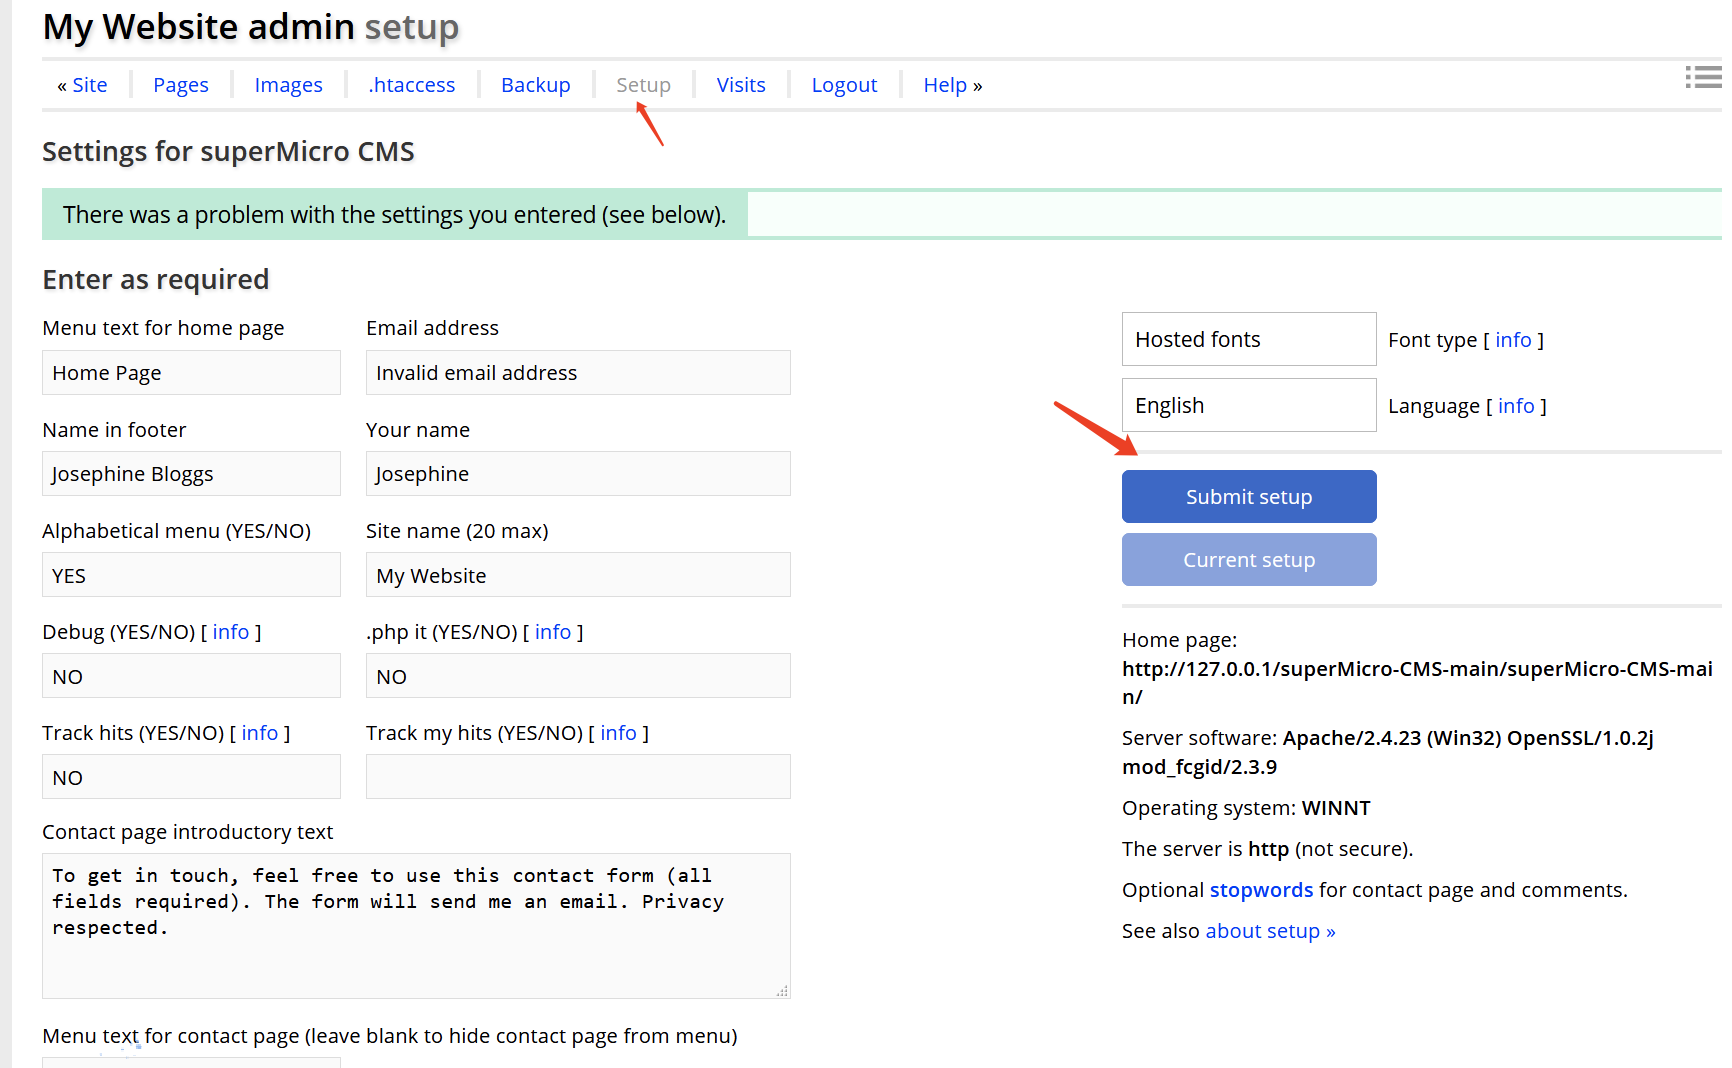Click the .php it YES/NO field
This screenshot has width=1732, height=1068.
pyautogui.click(x=578, y=675)
